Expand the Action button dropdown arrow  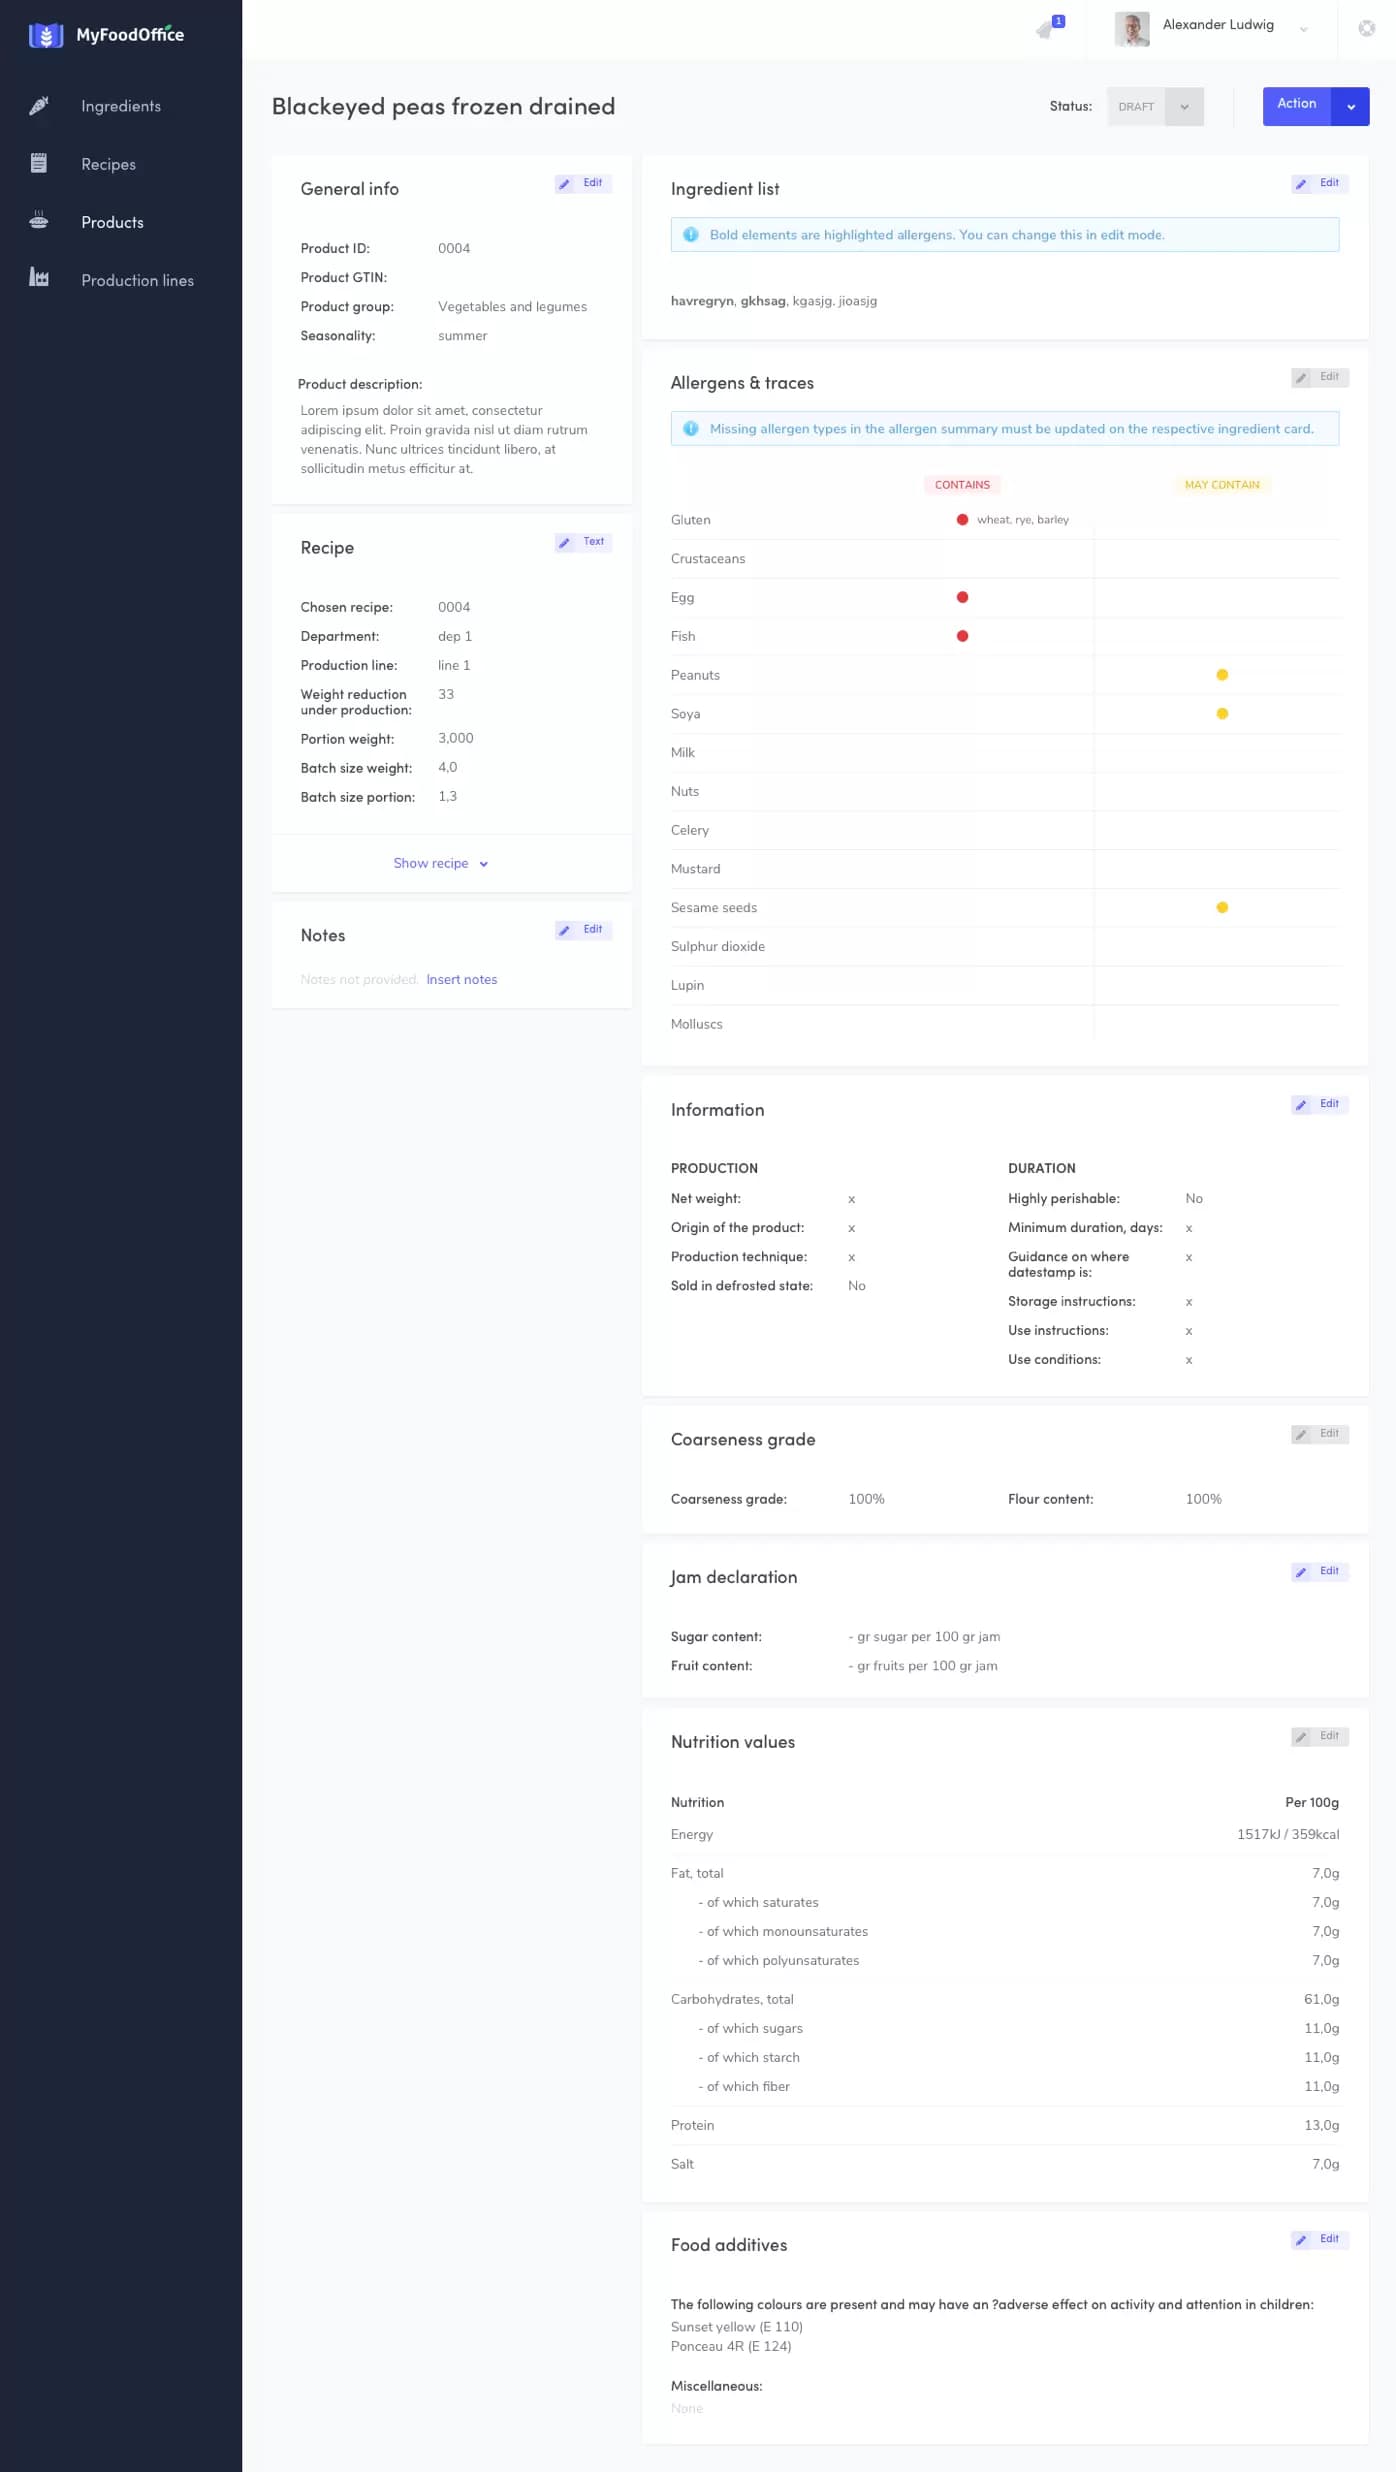(1350, 107)
